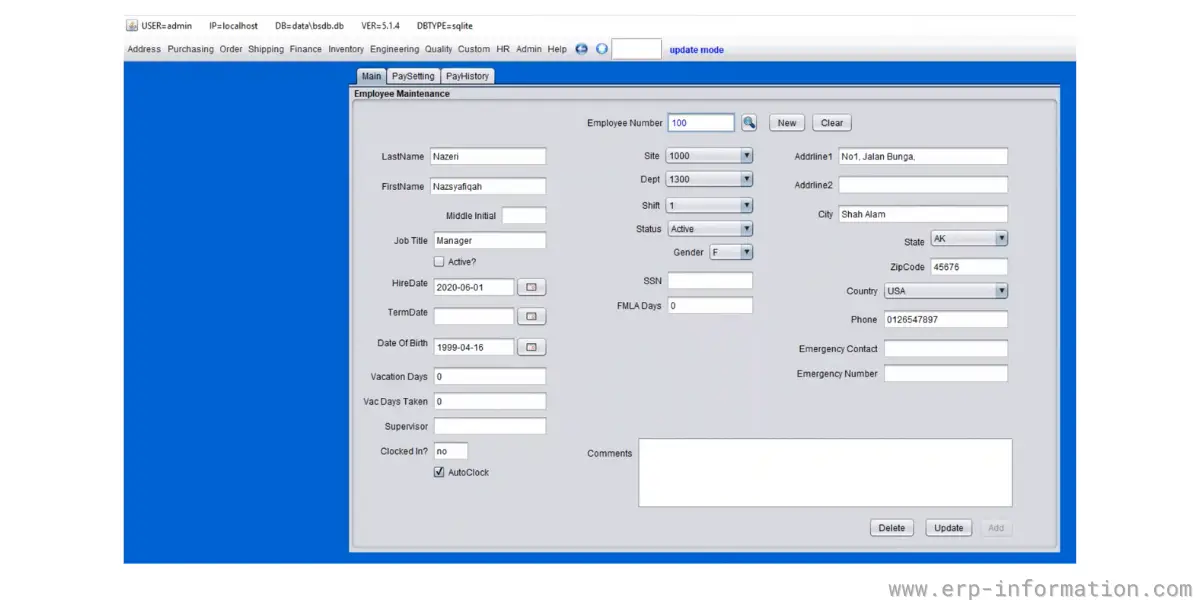Click the Date Of Birth text field

[474, 347]
